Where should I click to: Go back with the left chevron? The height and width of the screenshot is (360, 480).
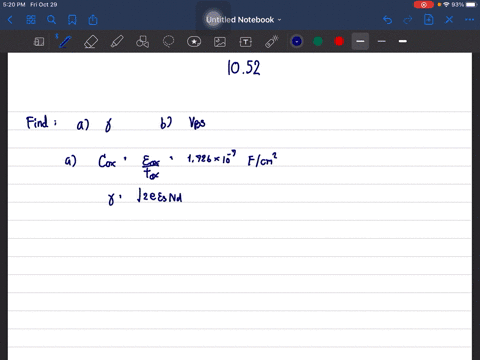coord(10,20)
